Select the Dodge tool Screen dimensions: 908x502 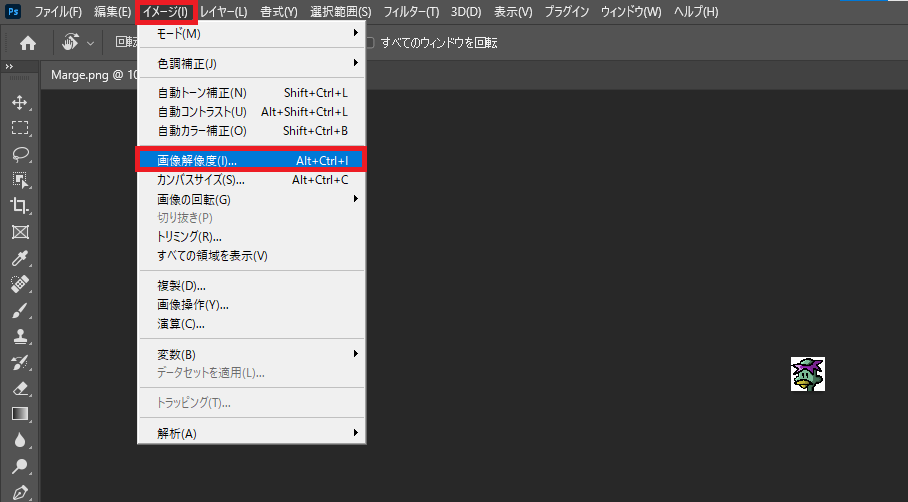tap(20, 466)
